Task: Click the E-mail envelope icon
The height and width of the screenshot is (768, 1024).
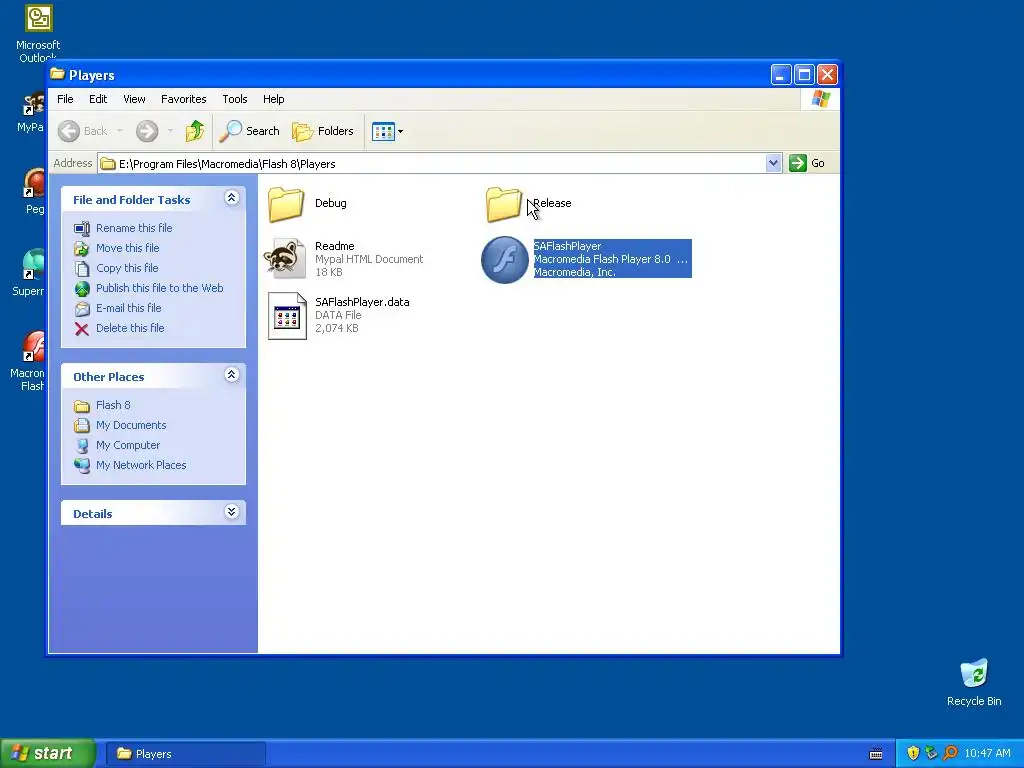Action: pyautogui.click(x=82, y=309)
